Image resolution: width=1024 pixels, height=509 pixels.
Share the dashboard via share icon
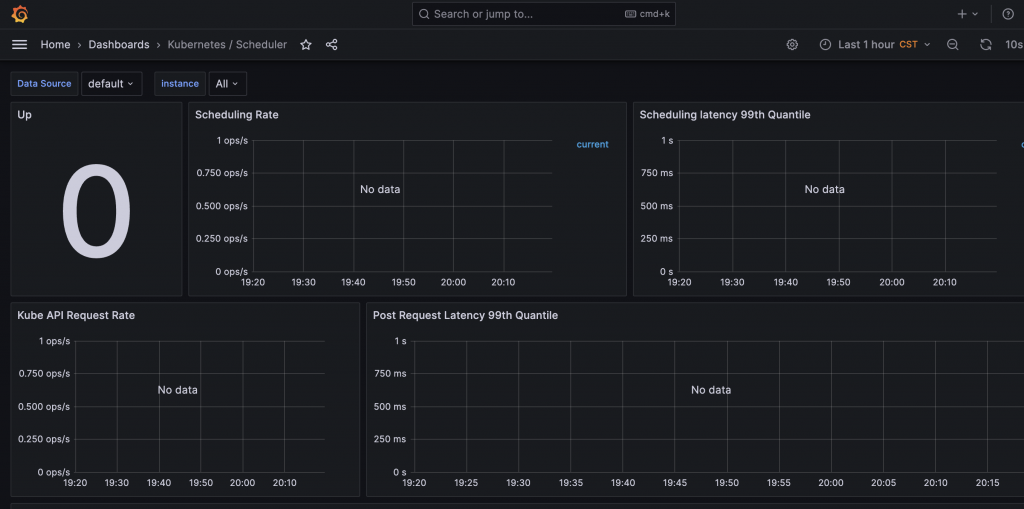[332, 44]
